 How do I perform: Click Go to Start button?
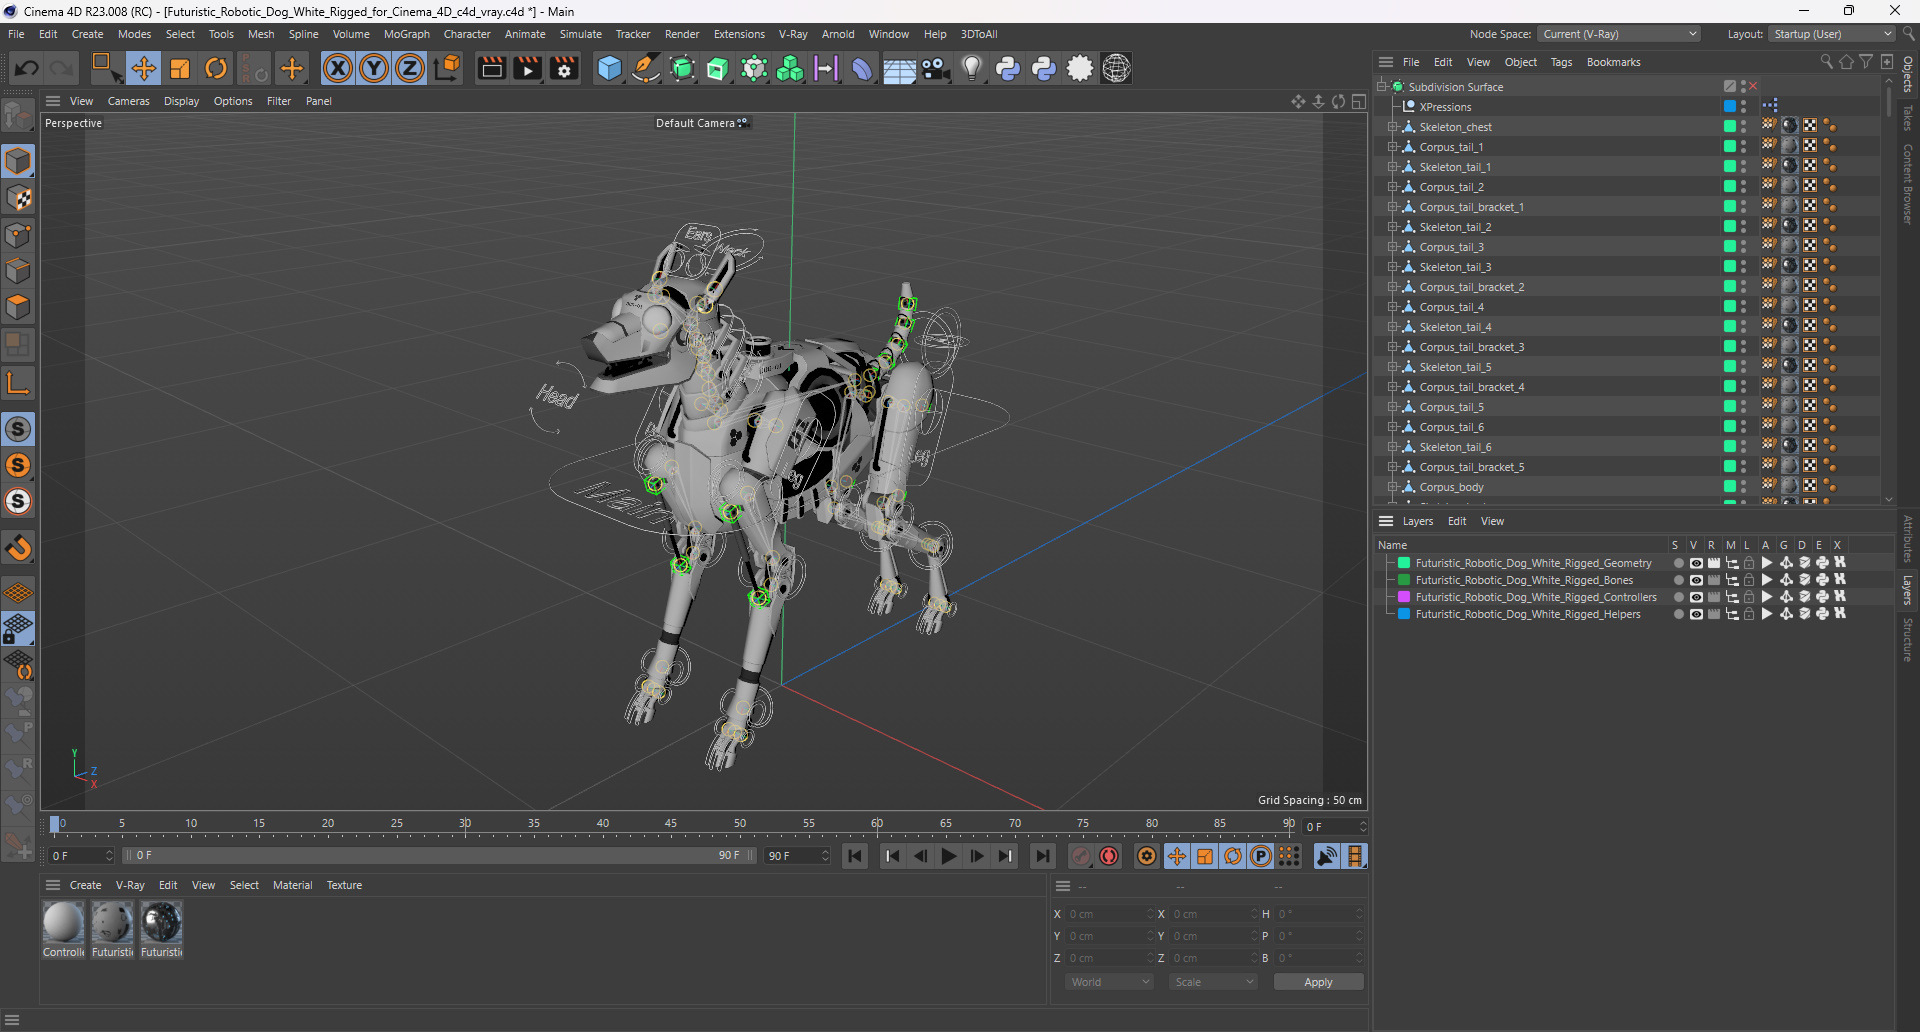854,856
